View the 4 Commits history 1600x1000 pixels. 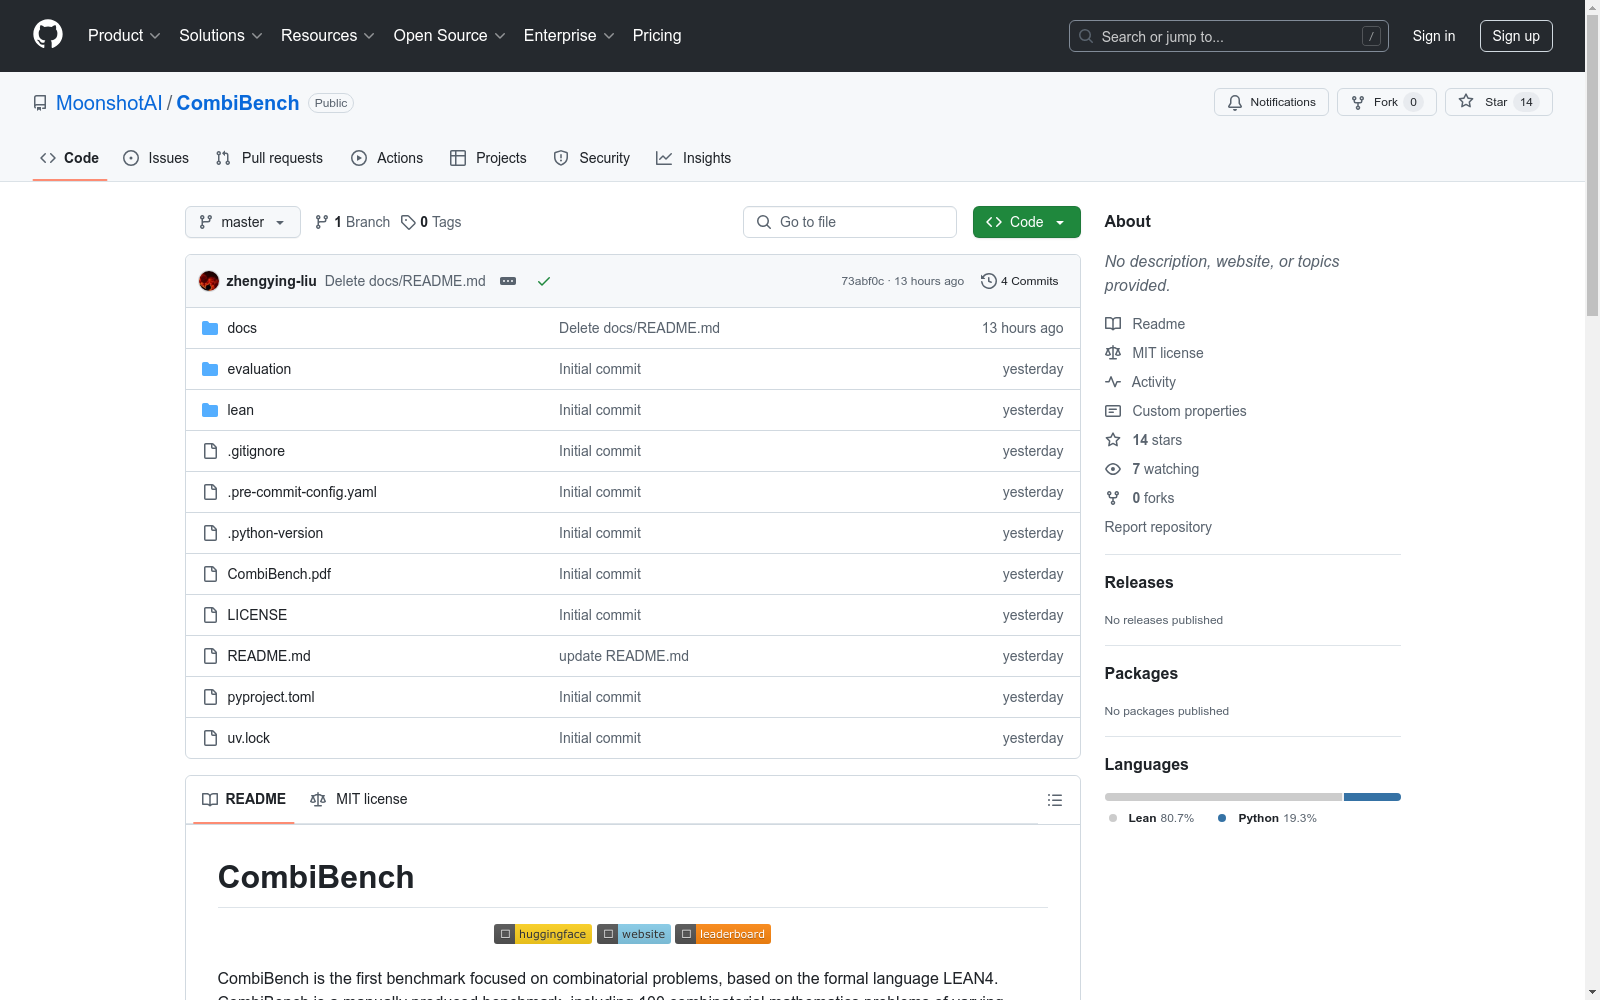point(1020,281)
